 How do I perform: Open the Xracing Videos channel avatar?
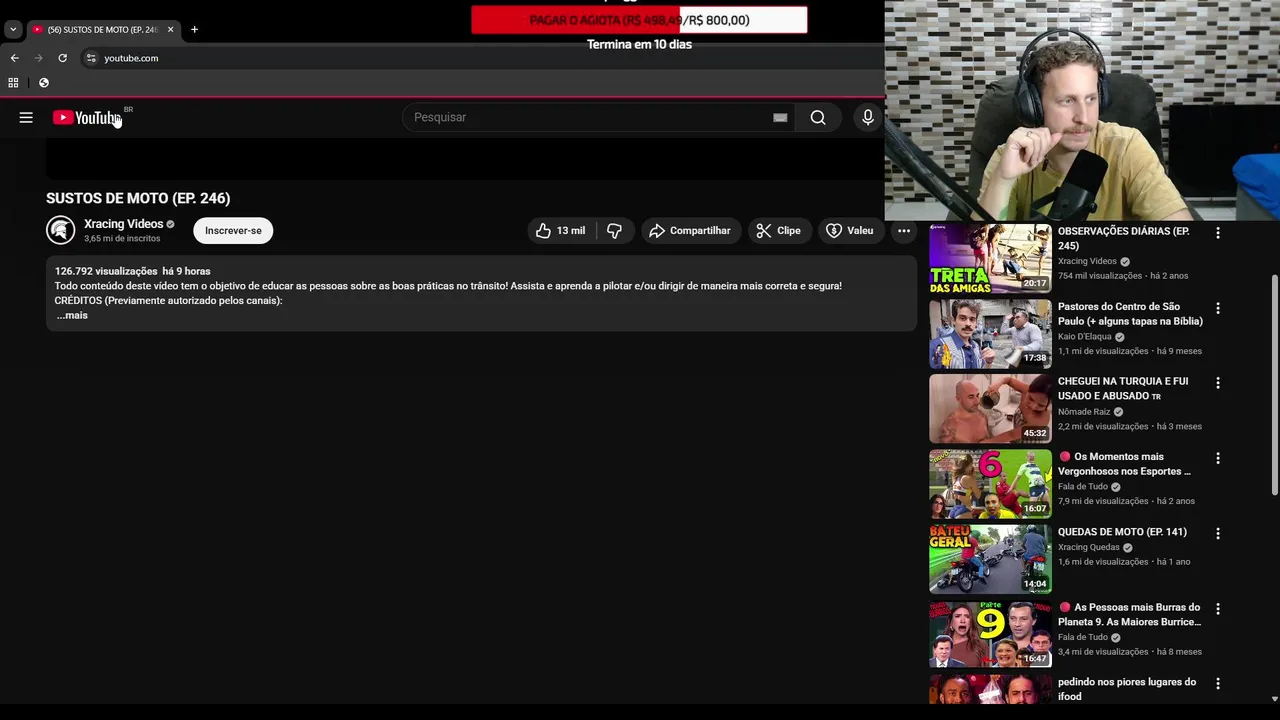(60, 231)
